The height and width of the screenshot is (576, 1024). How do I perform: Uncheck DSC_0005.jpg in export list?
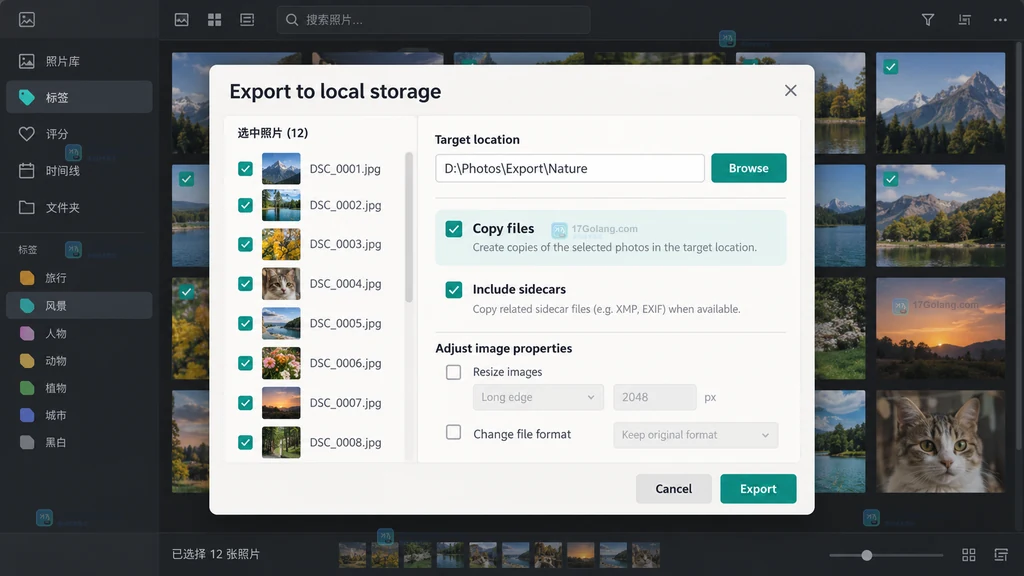pyautogui.click(x=246, y=323)
